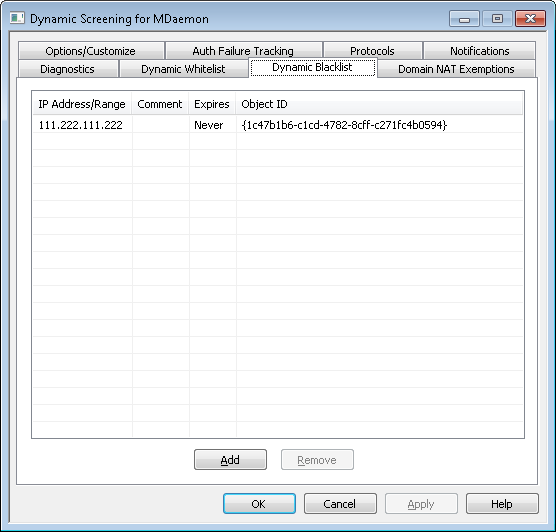This screenshot has height=532, width=556.
Task: Open the Protocols tab
Action: [372, 51]
